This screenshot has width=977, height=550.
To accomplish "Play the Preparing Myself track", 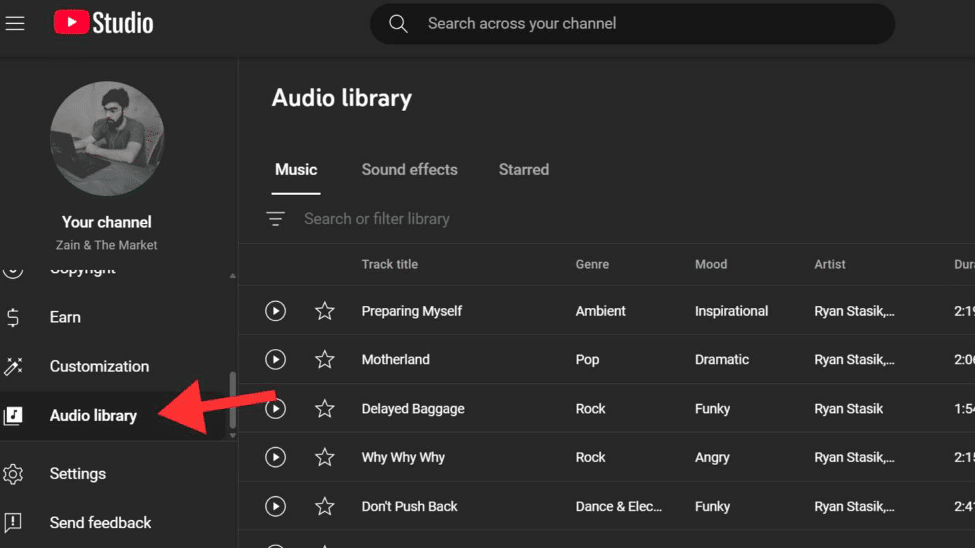I will tap(275, 311).
